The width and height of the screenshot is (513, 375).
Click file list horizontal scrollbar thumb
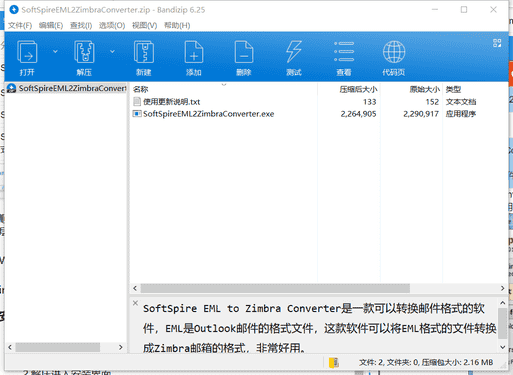pos(275,288)
